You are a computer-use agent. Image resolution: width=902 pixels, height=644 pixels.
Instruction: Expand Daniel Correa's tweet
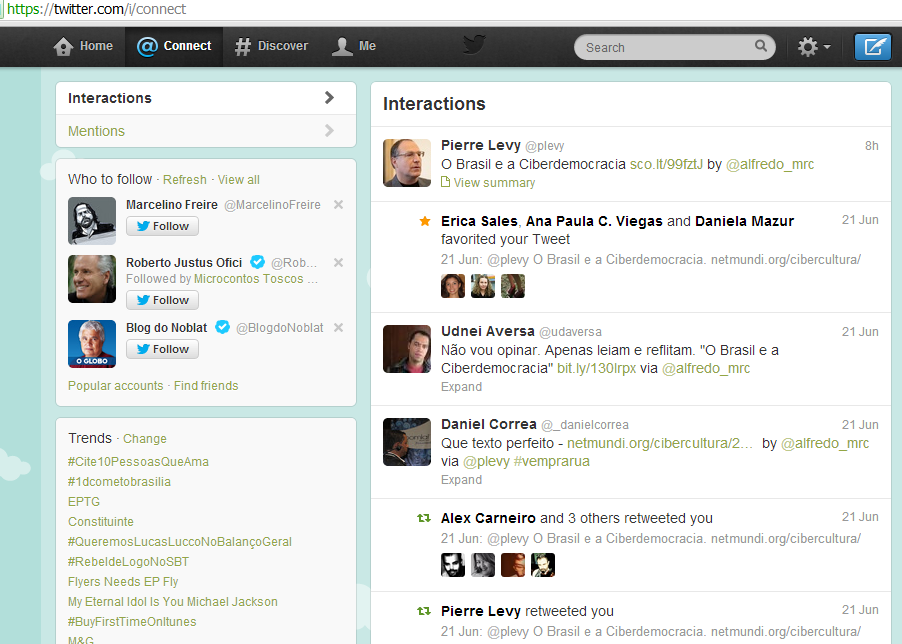pos(461,480)
